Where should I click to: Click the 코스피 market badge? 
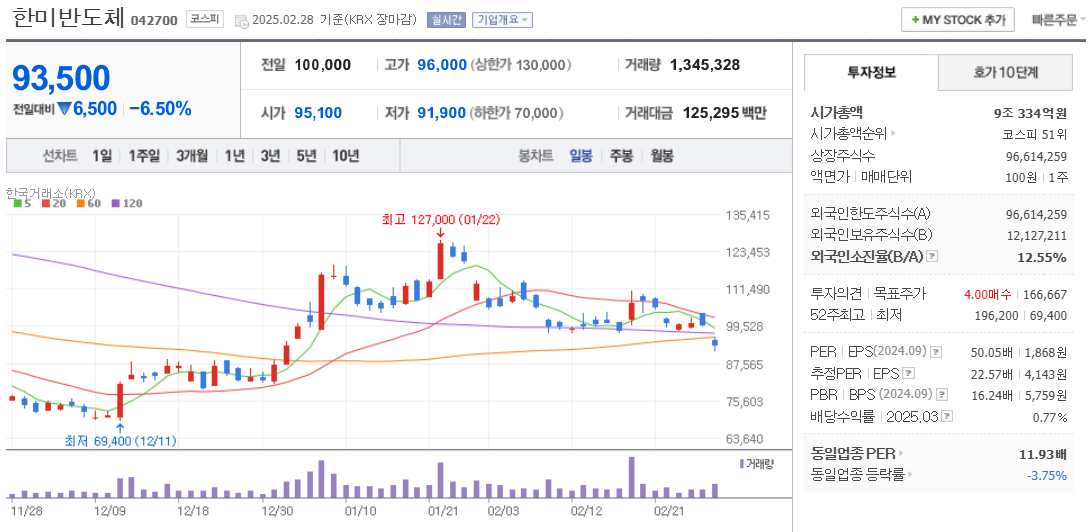tap(205, 19)
